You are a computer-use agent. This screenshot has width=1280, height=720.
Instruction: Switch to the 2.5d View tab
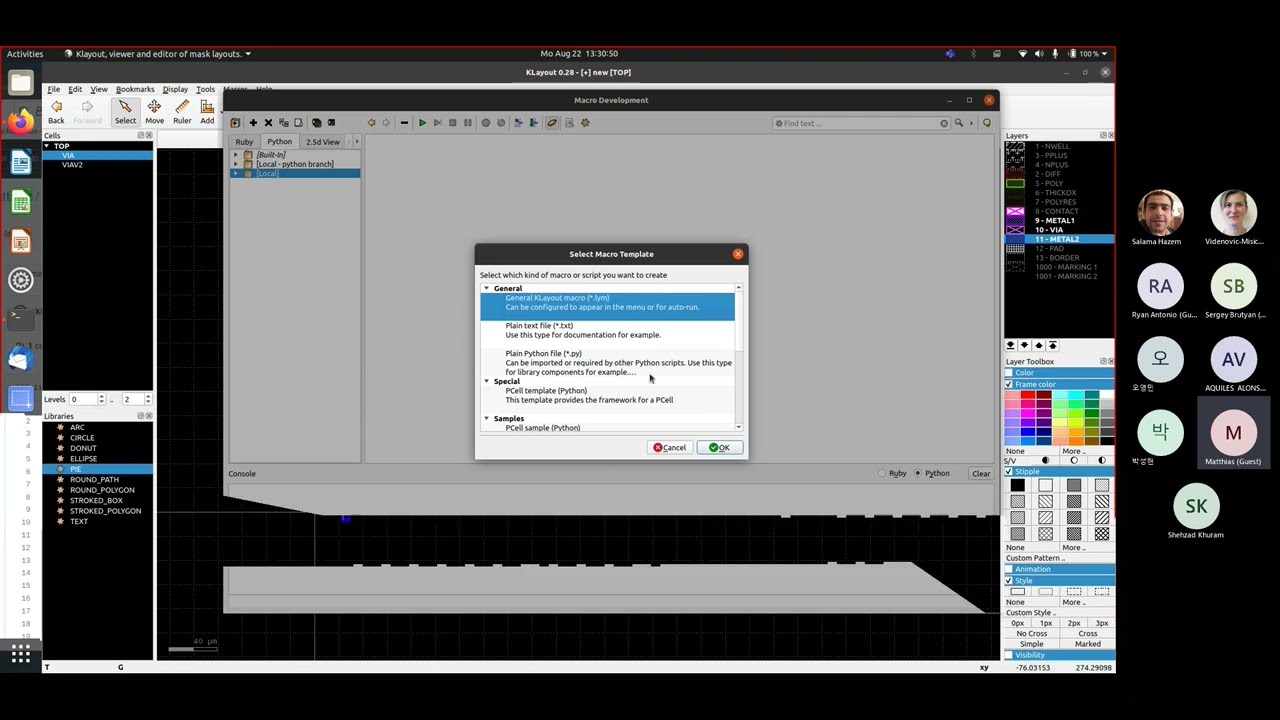(x=322, y=142)
